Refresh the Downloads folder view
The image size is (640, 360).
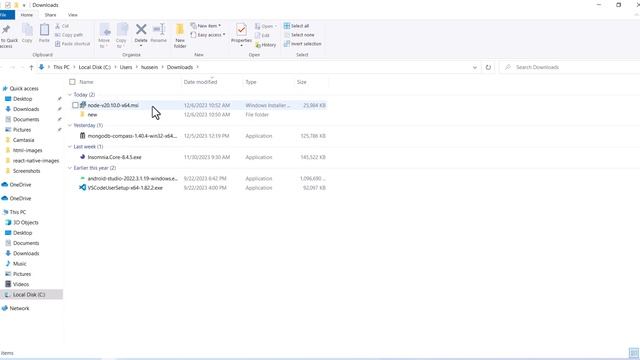click(x=488, y=67)
